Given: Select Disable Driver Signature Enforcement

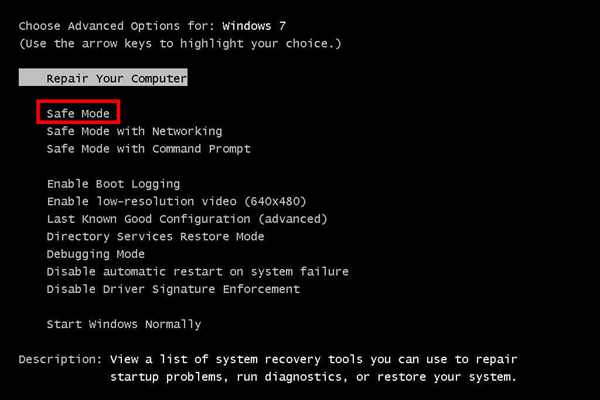Looking at the screenshot, I should 173,289.
